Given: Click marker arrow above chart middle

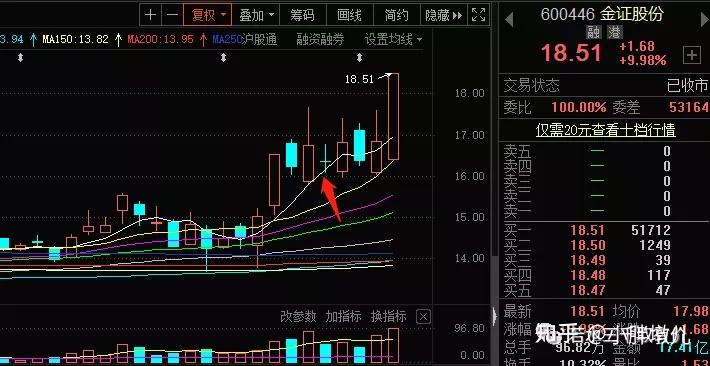Looking at the screenshot, I should (223, 58).
